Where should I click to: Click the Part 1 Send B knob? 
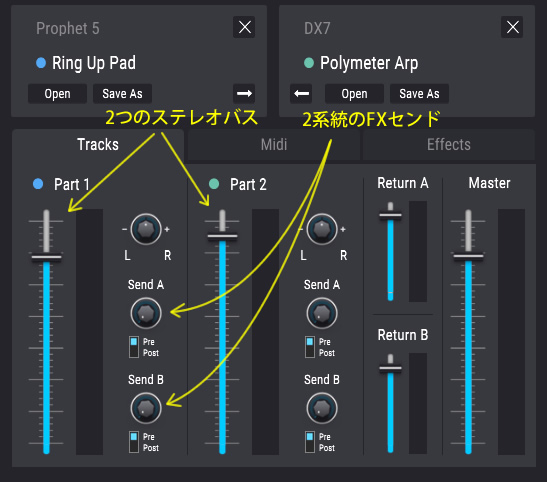tap(146, 408)
